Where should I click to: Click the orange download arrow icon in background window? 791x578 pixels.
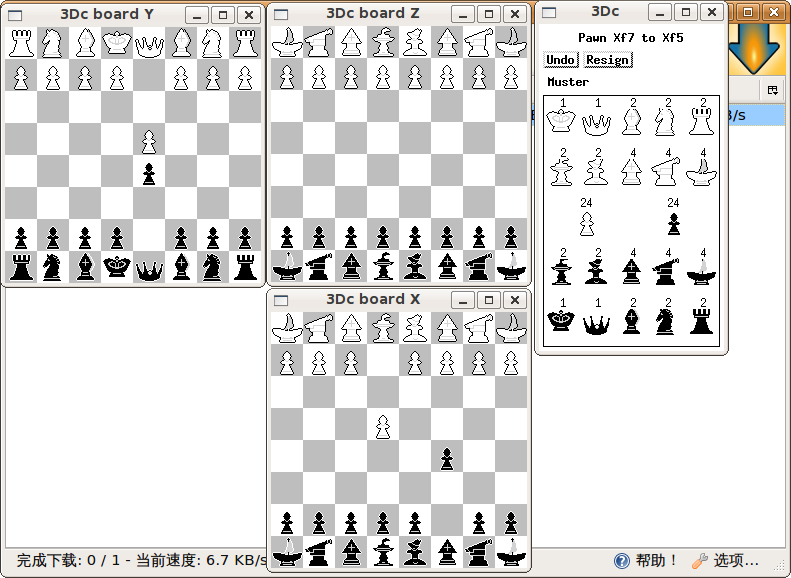755,49
